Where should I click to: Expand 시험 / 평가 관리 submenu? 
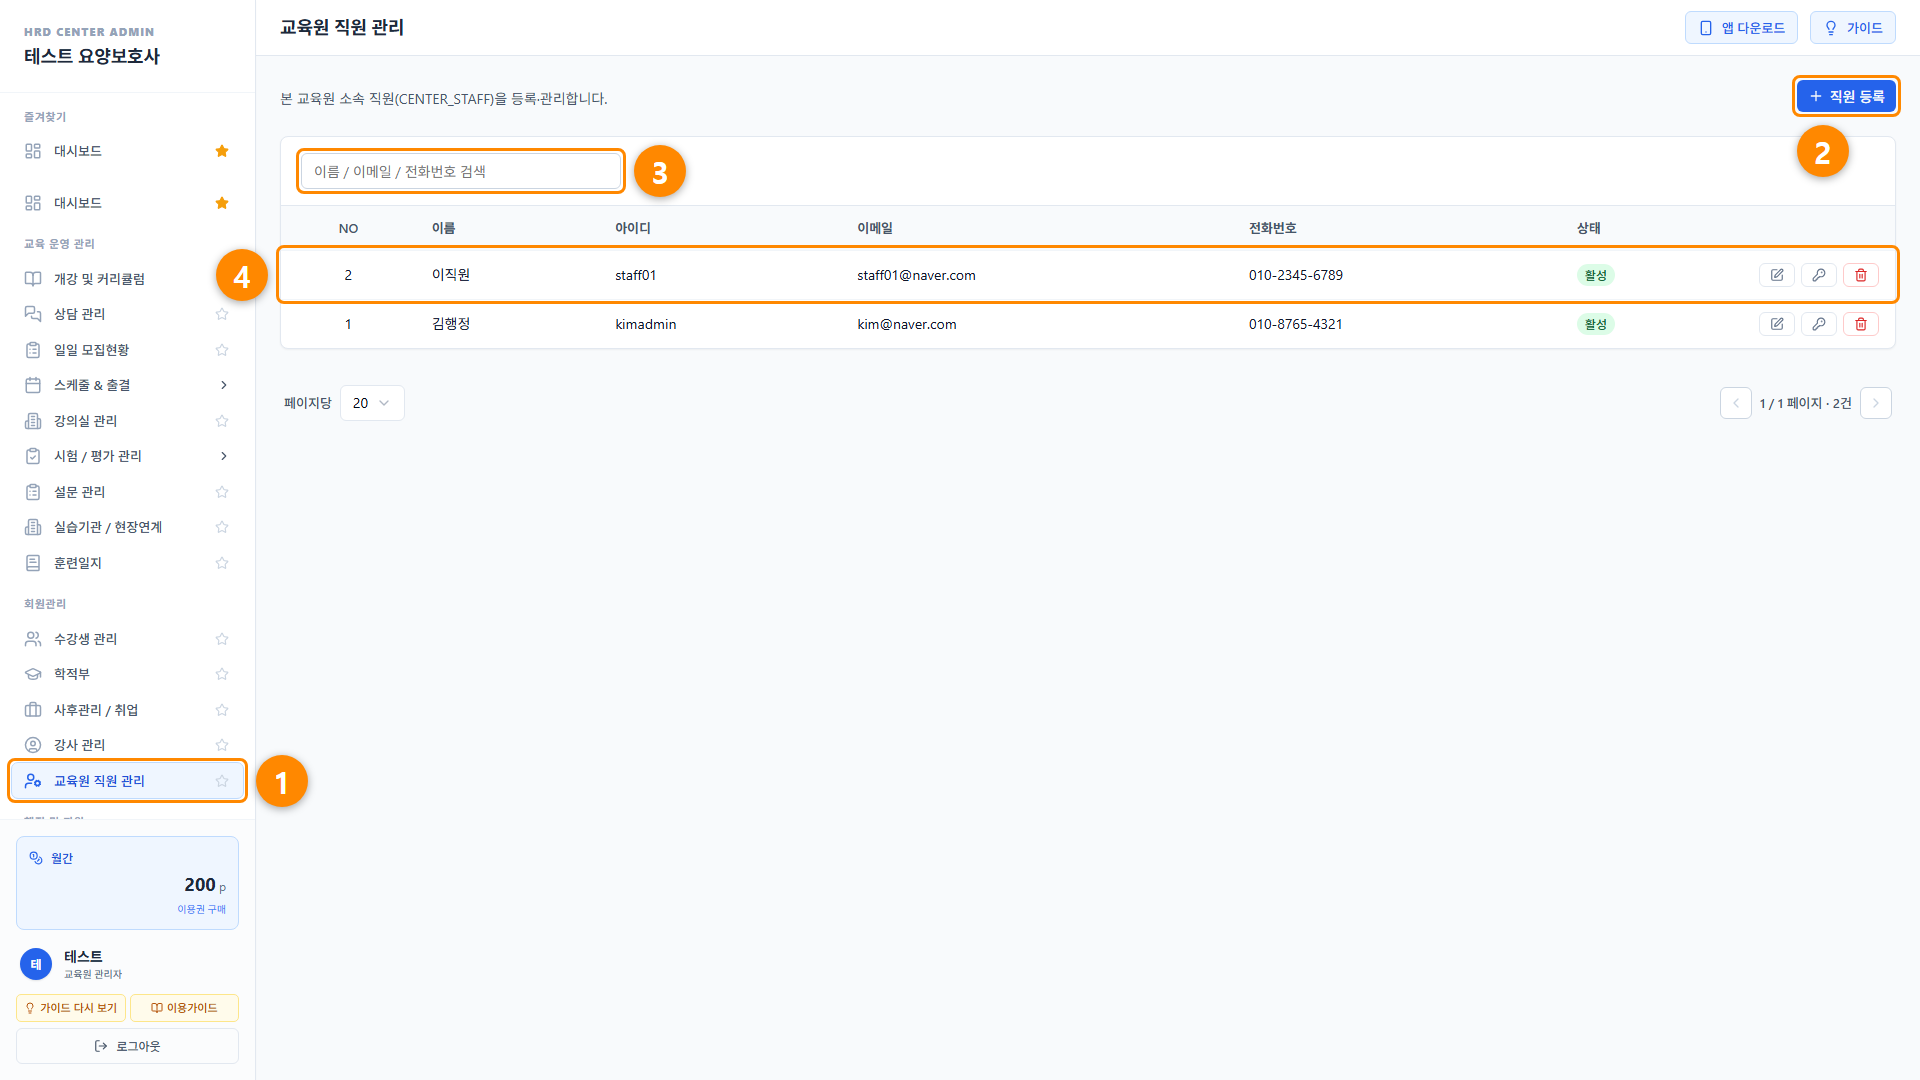pyautogui.click(x=224, y=456)
